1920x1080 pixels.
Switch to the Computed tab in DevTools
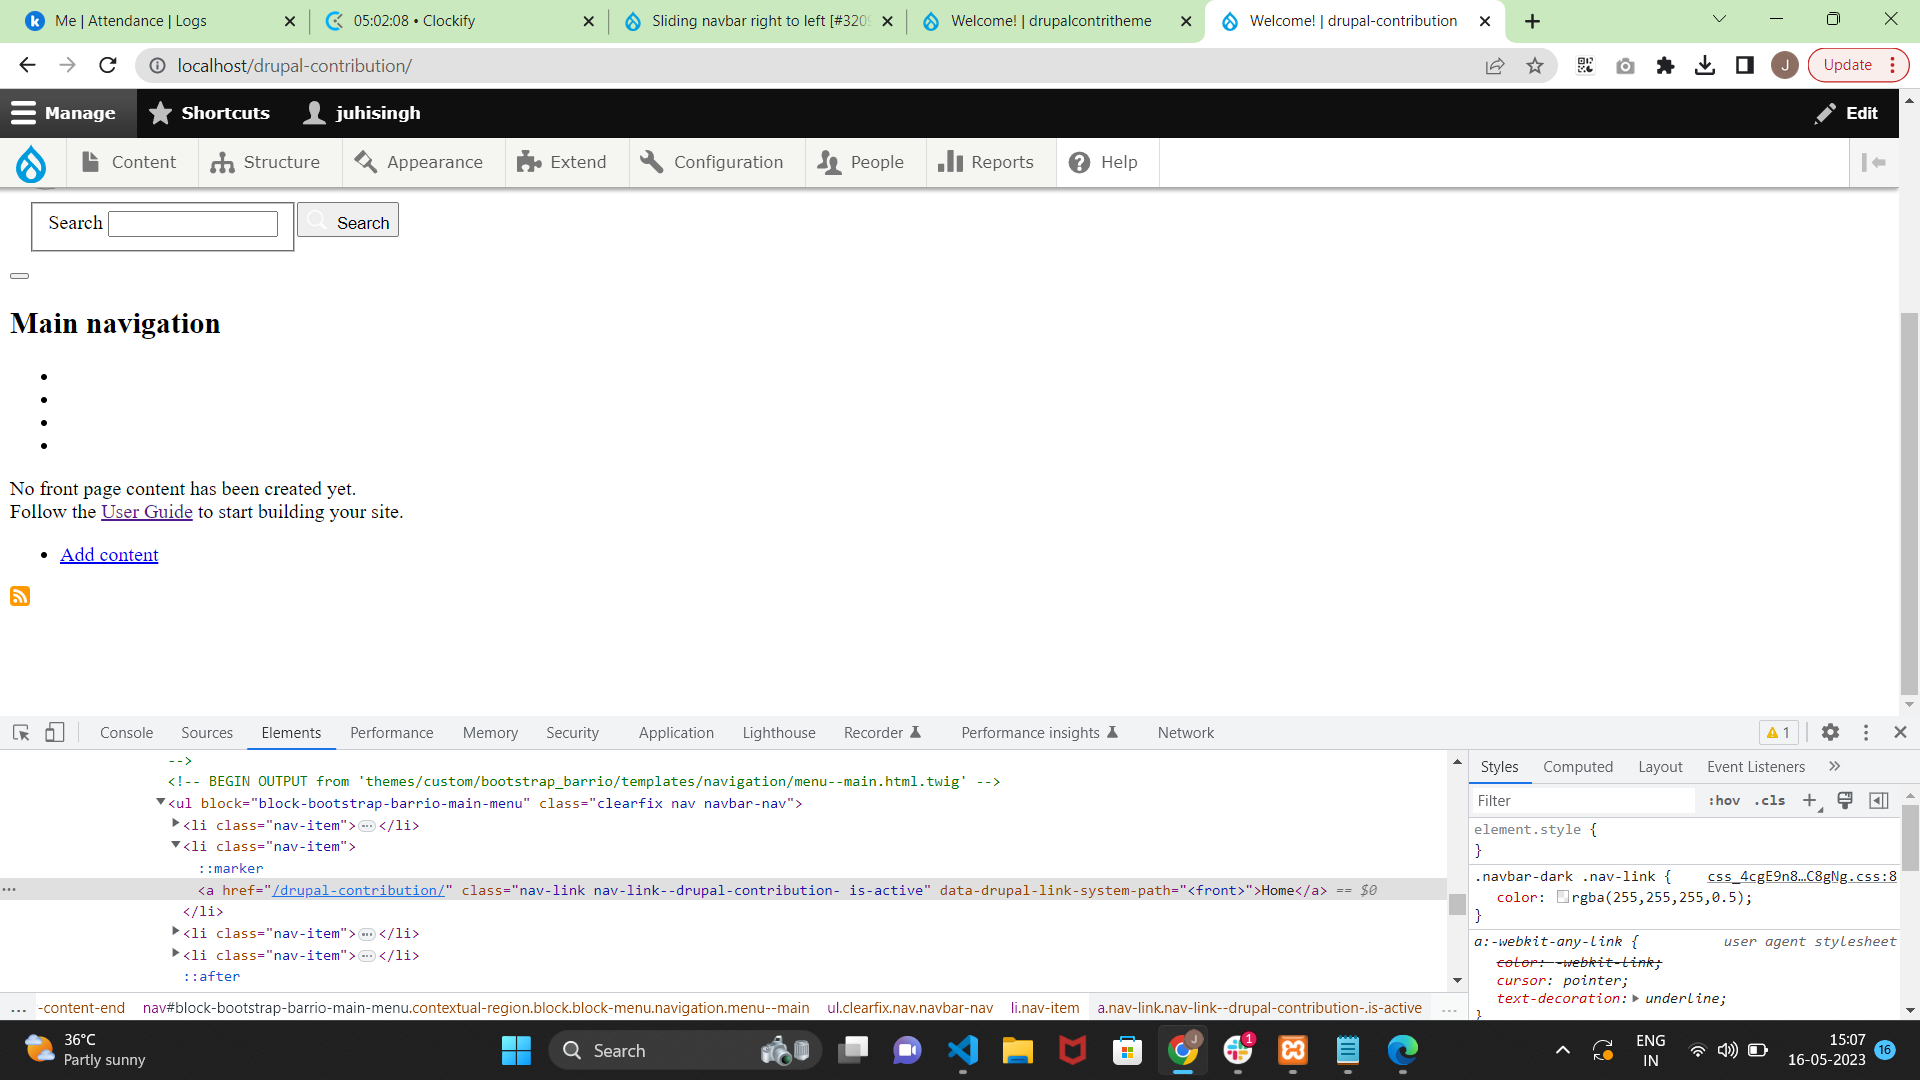pyautogui.click(x=1577, y=766)
